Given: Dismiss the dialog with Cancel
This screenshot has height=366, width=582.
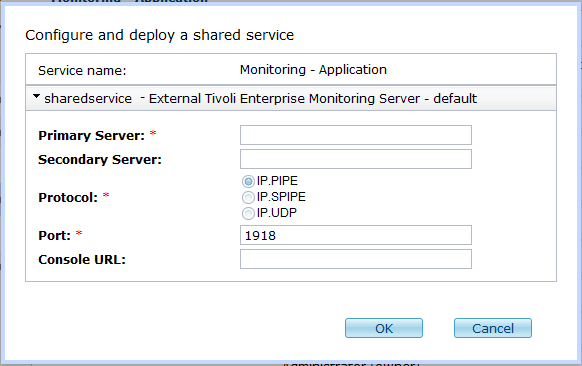Looking at the screenshot, I should tap(493, 328).
